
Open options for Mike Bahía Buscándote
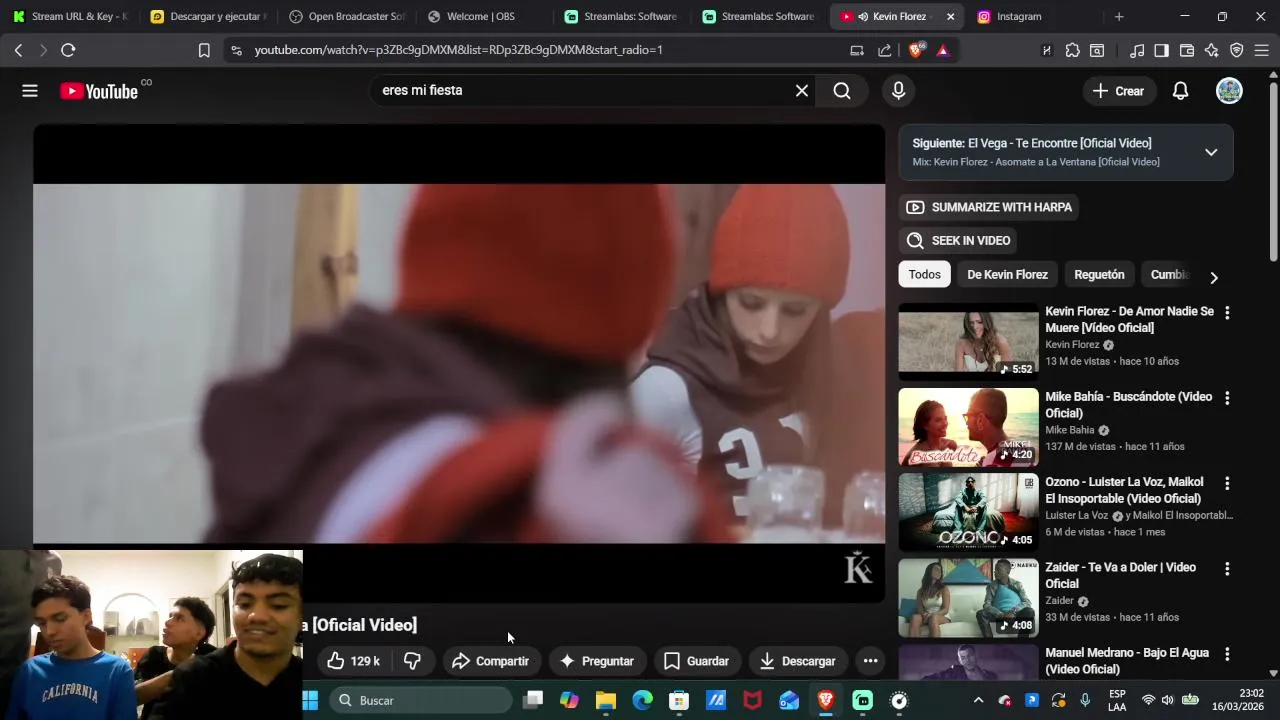1227,398
